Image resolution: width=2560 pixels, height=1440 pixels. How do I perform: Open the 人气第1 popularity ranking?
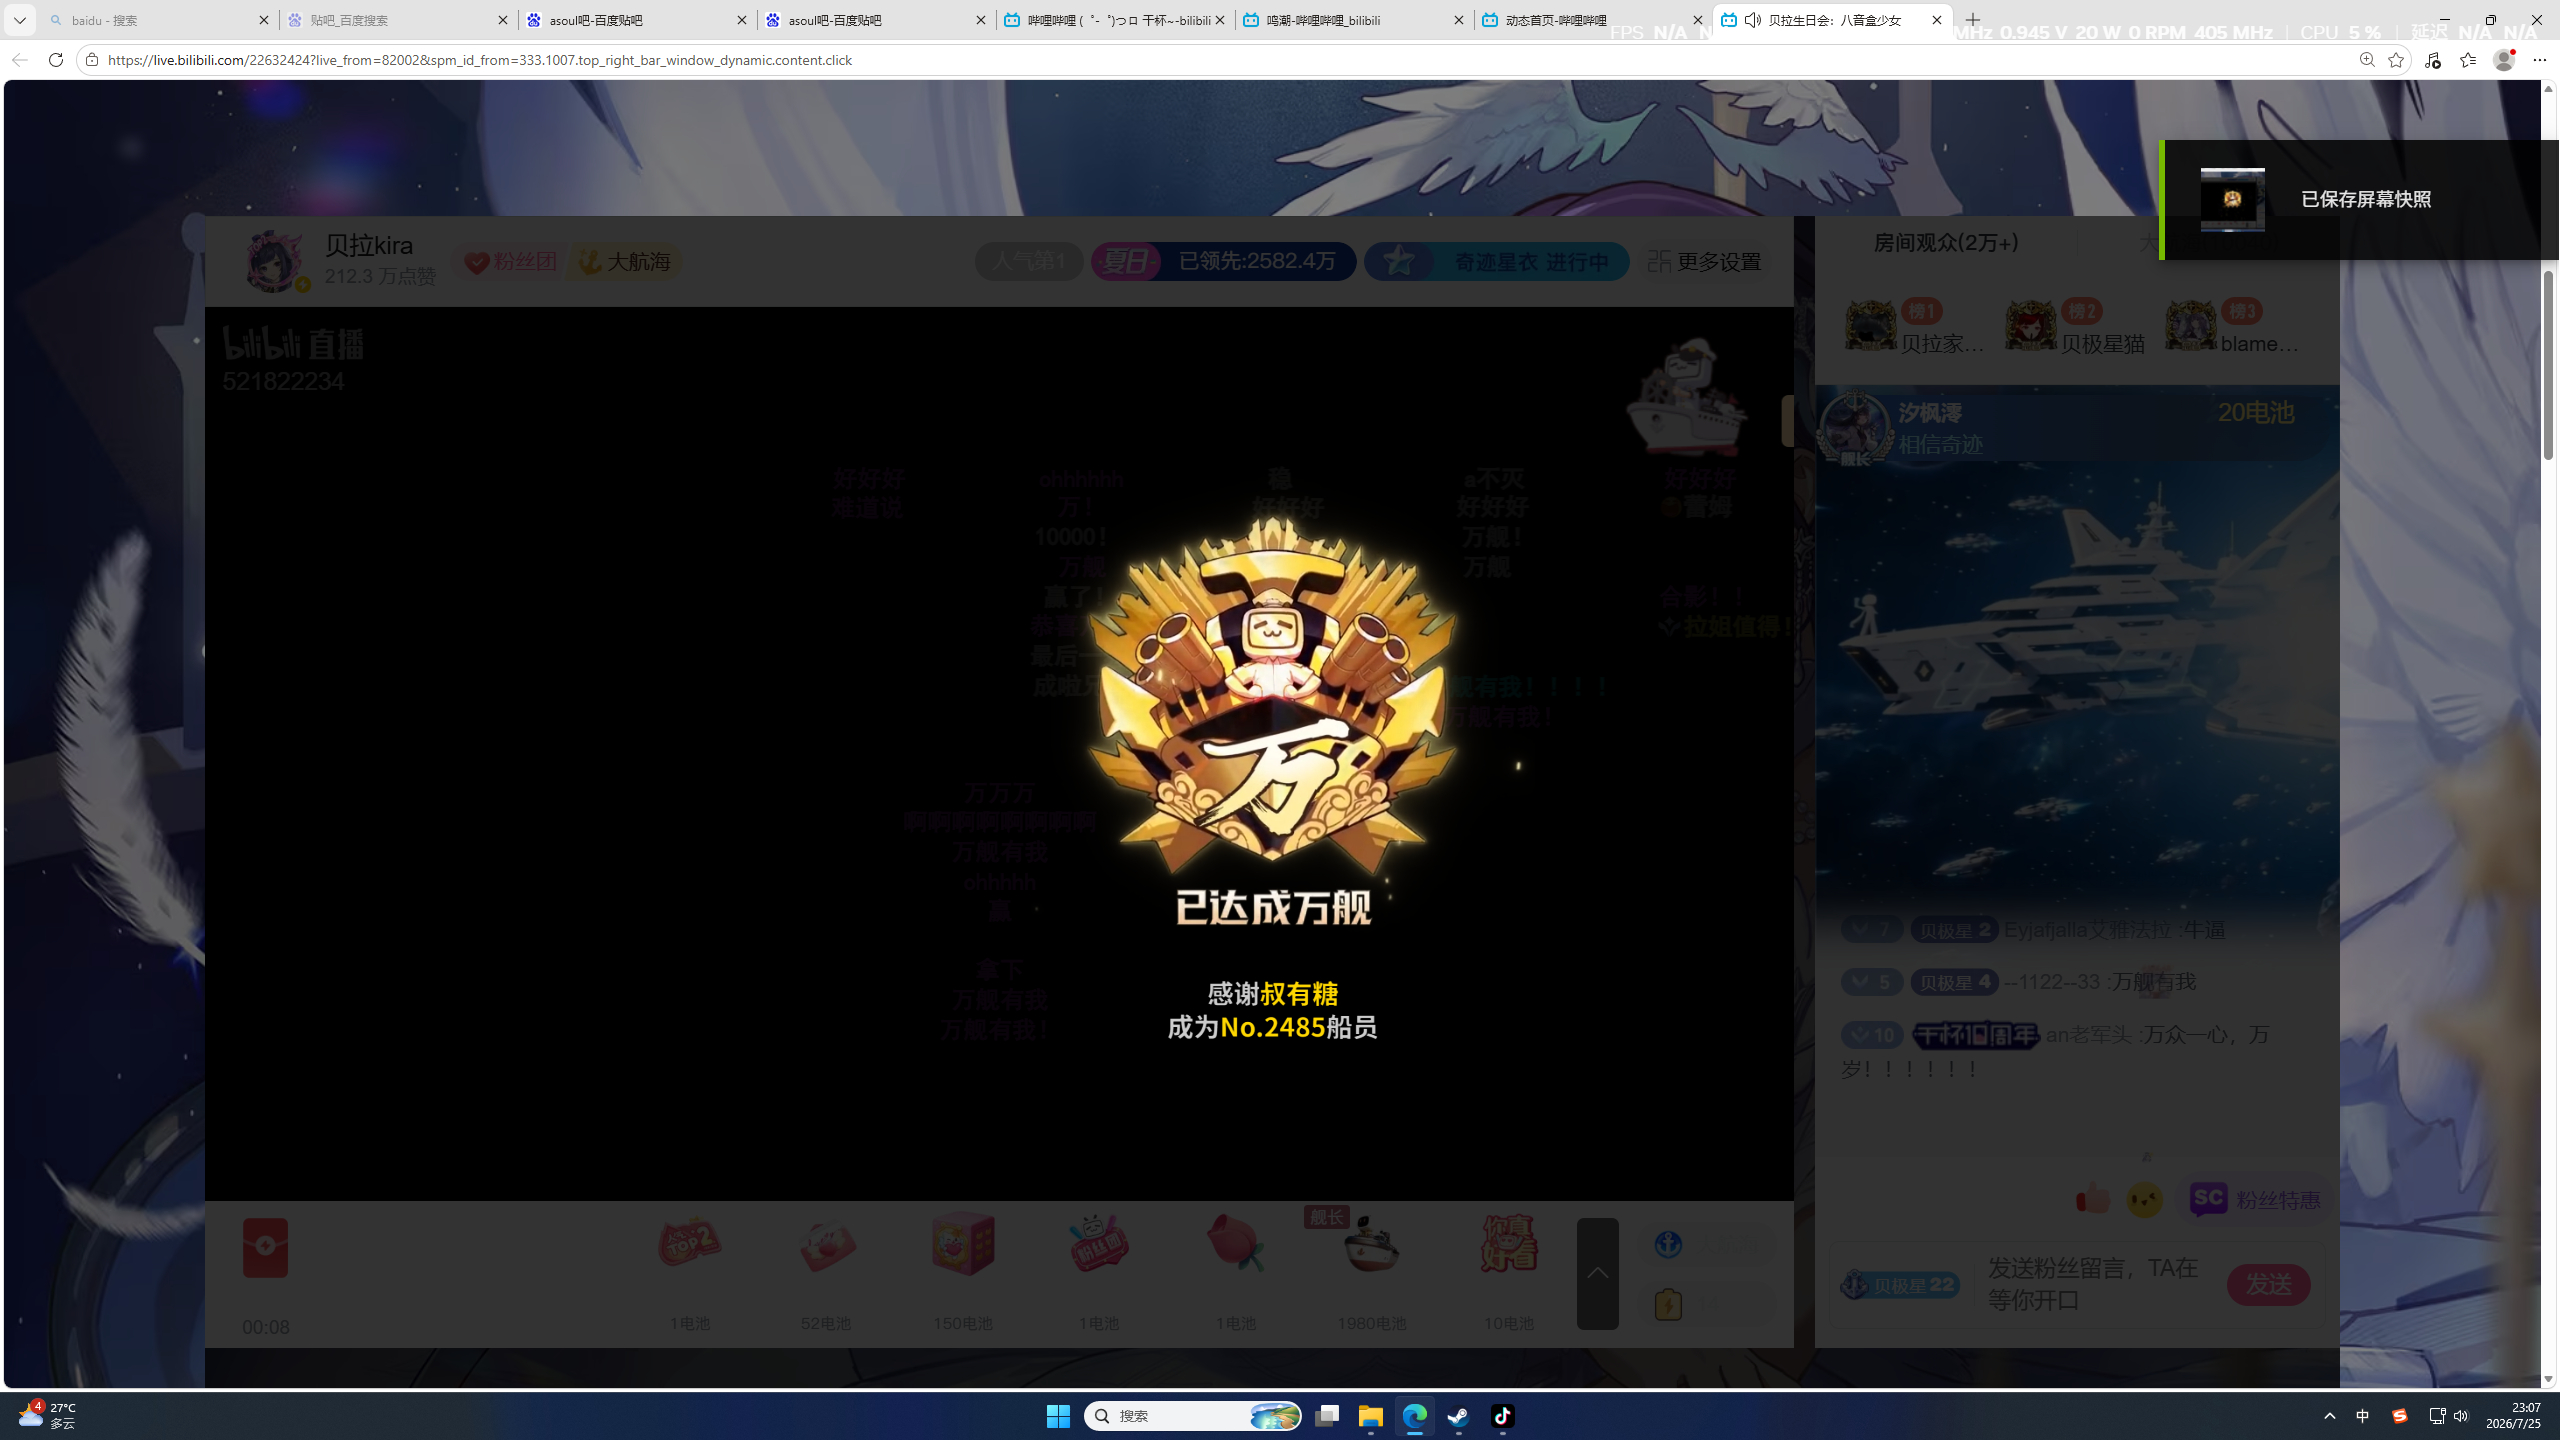[1029, 262]
